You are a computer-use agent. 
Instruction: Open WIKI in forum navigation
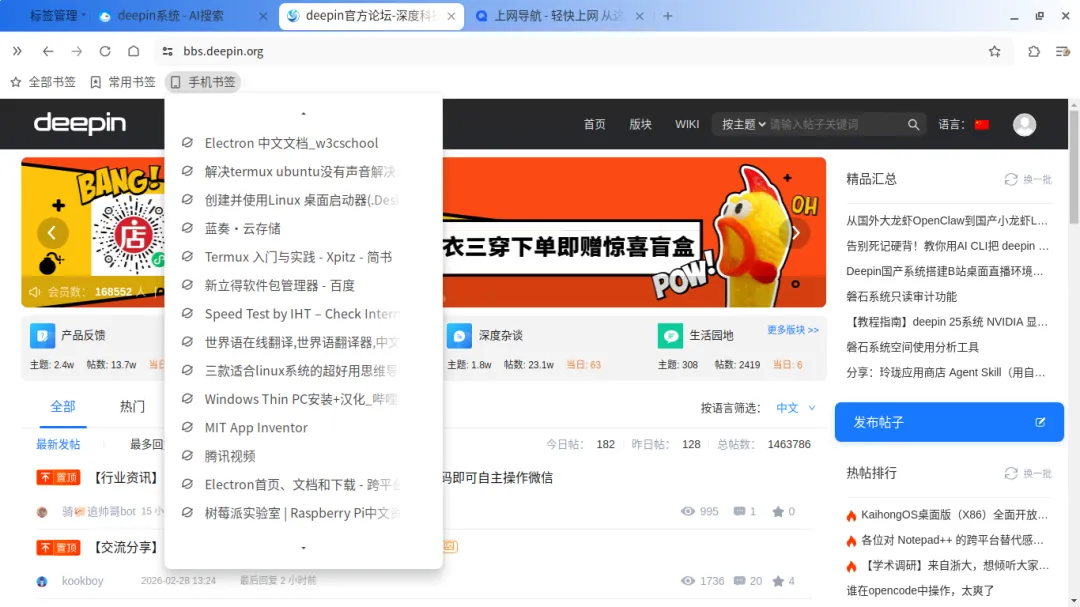(687, 124)
